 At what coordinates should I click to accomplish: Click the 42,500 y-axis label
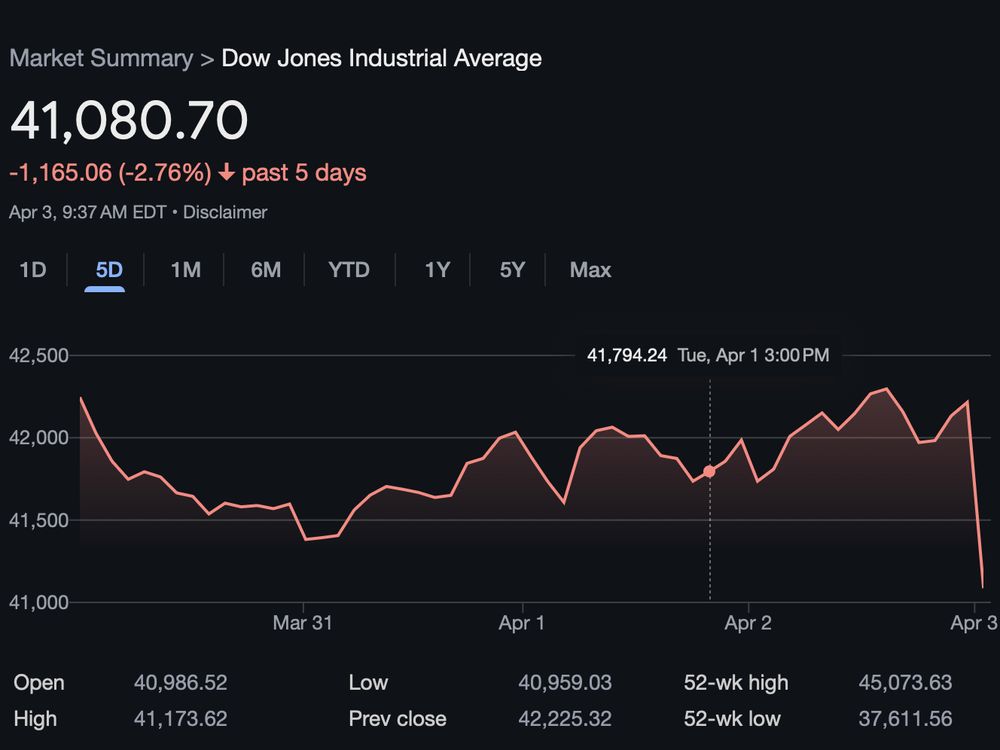(x=38, y=355)
